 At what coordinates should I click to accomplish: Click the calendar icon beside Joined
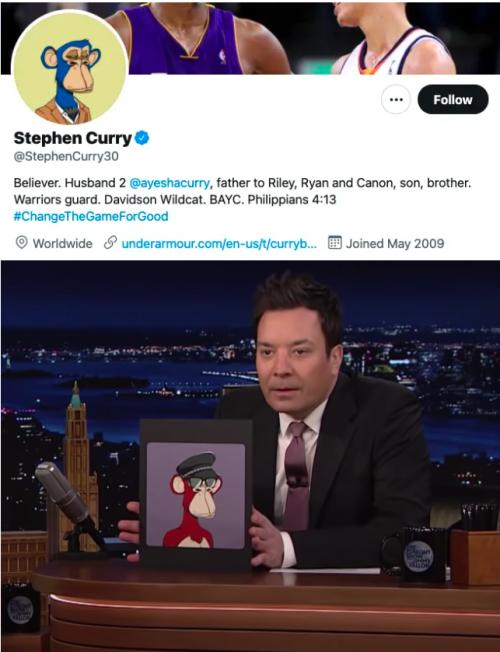click(x=335, y=242)
